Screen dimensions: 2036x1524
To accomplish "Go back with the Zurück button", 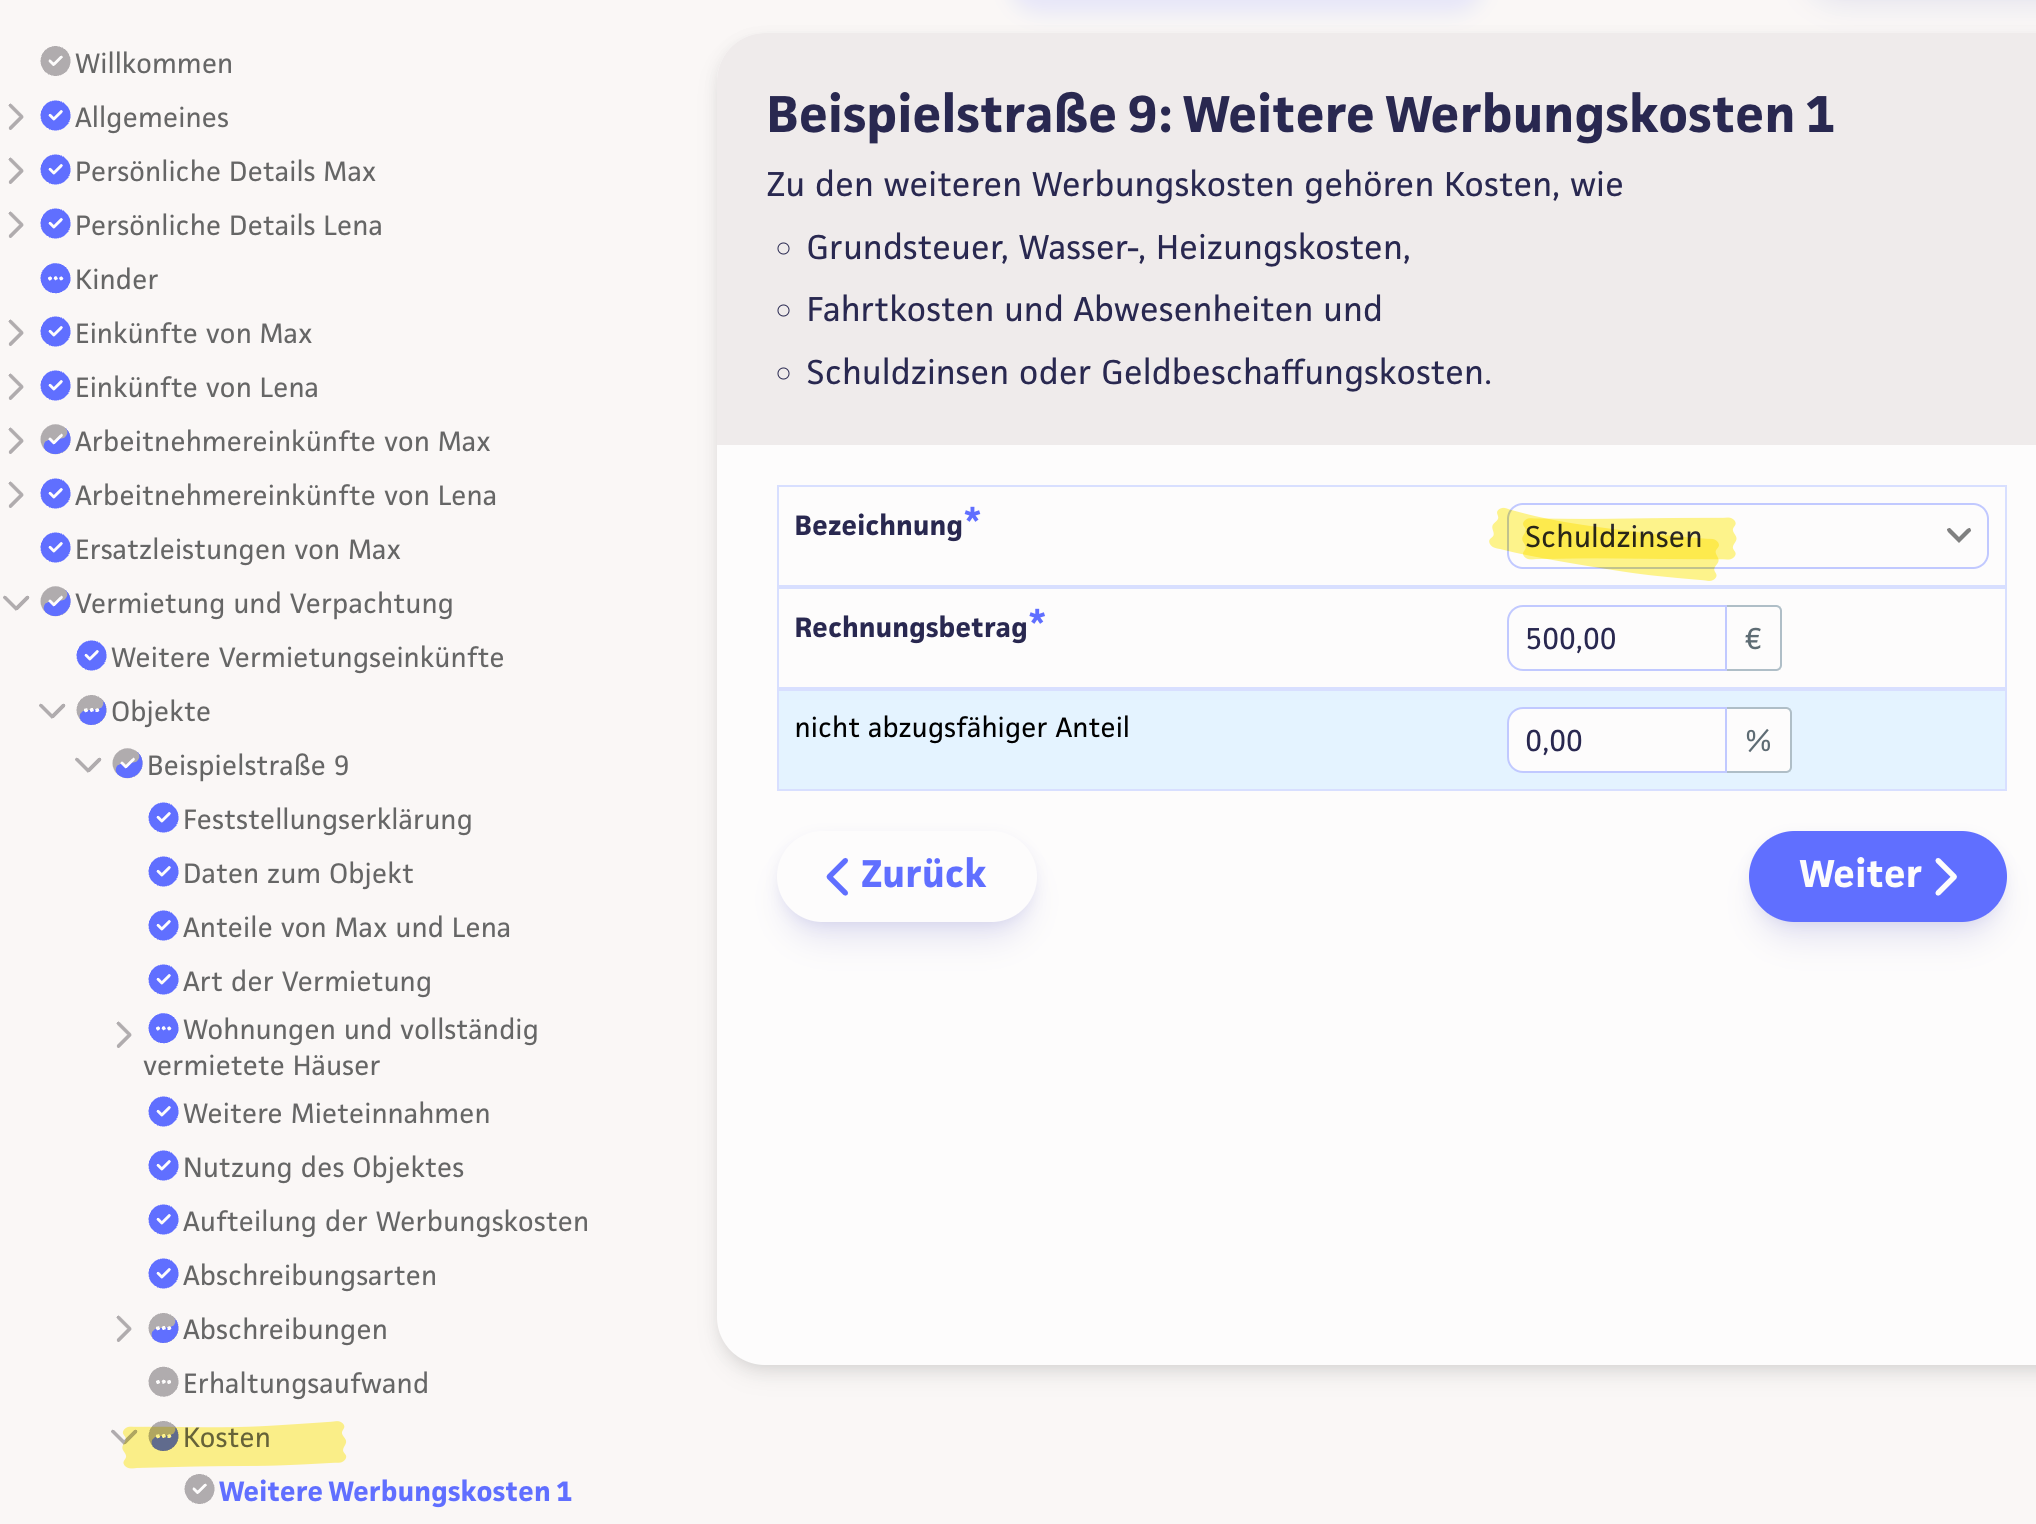I will coord(906,874).
